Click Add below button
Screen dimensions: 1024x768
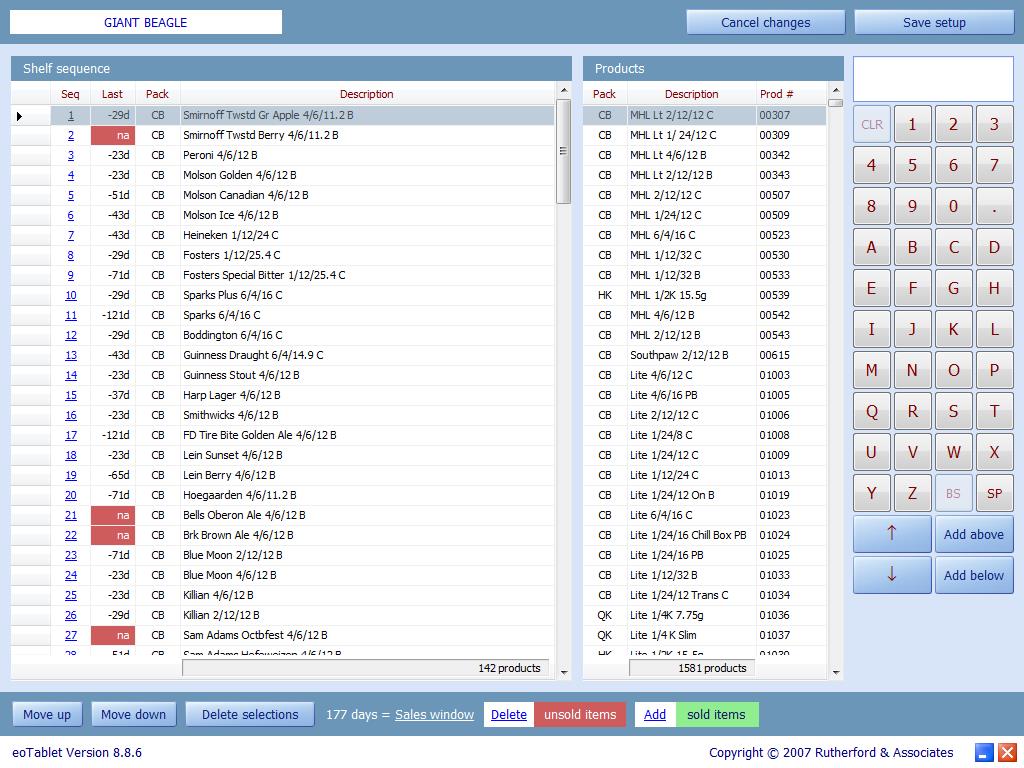click(974, 575)
